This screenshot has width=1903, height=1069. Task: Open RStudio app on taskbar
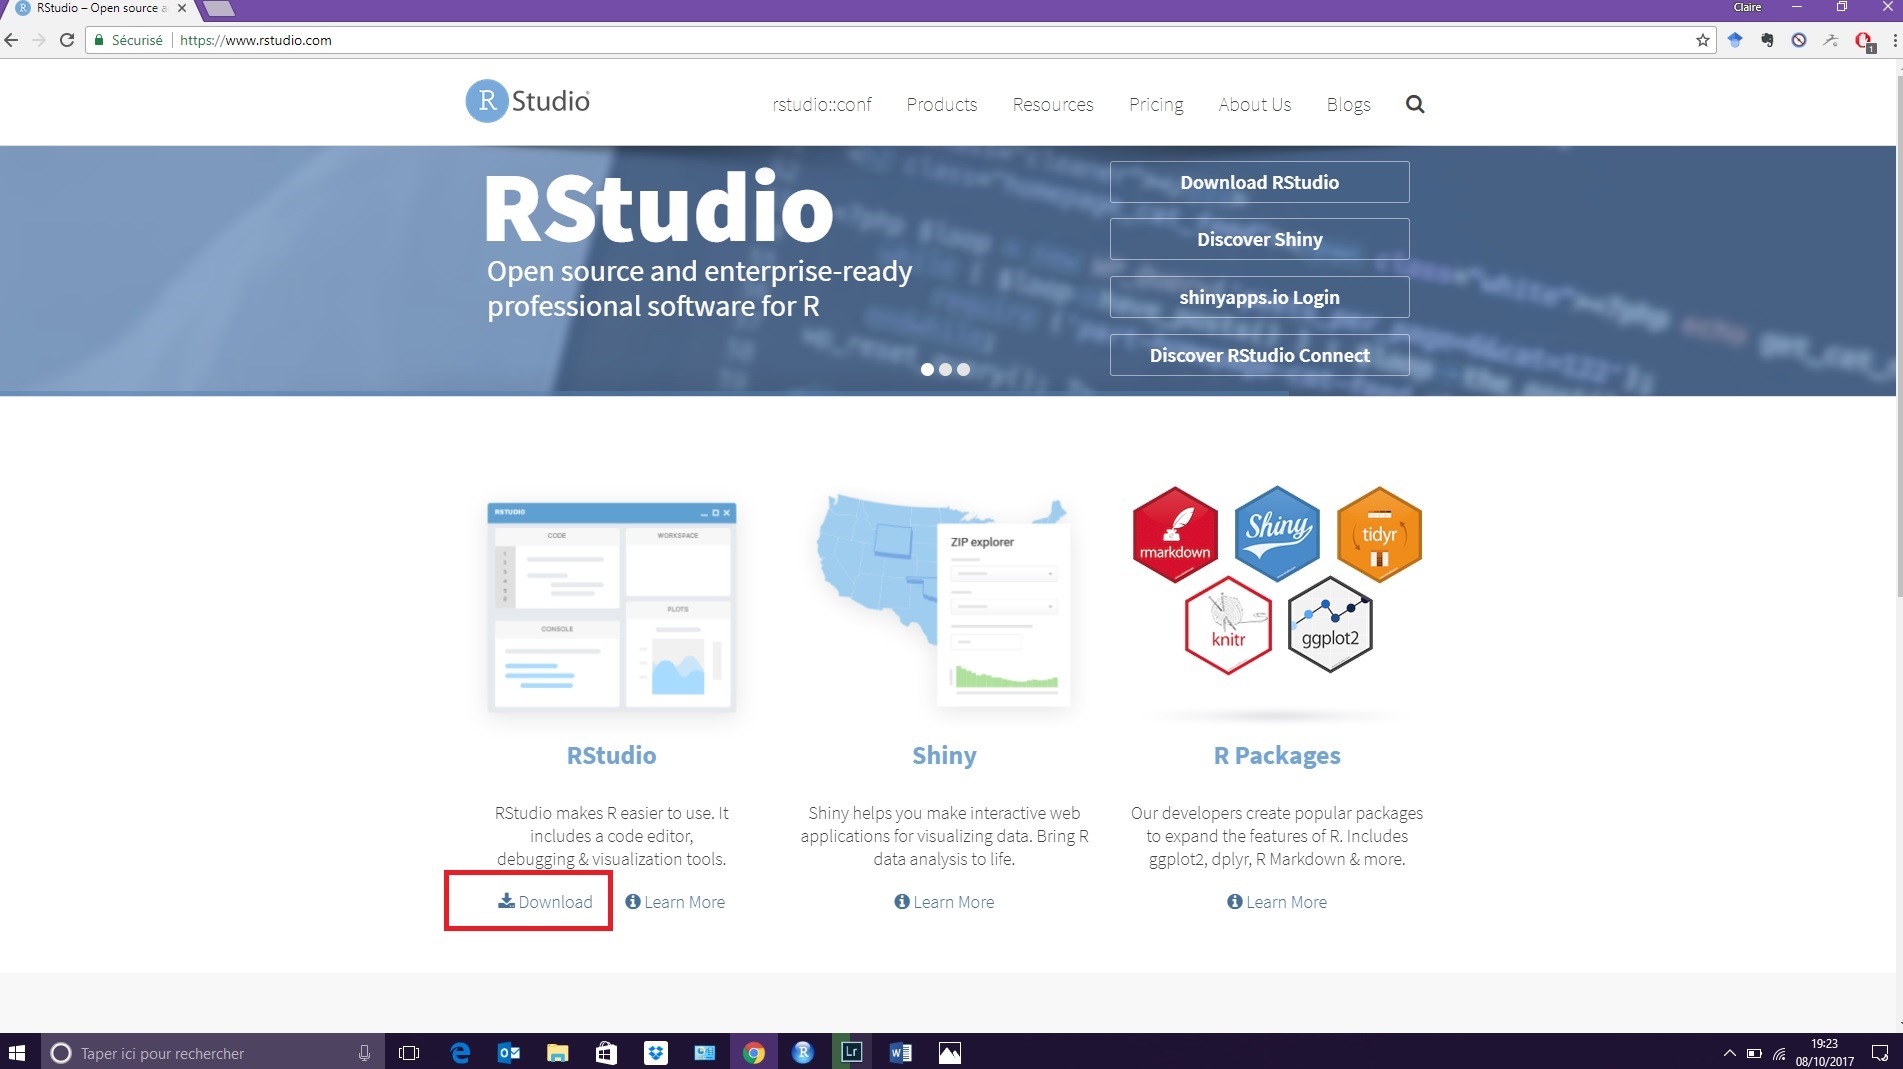click(x=803, y=1052)
